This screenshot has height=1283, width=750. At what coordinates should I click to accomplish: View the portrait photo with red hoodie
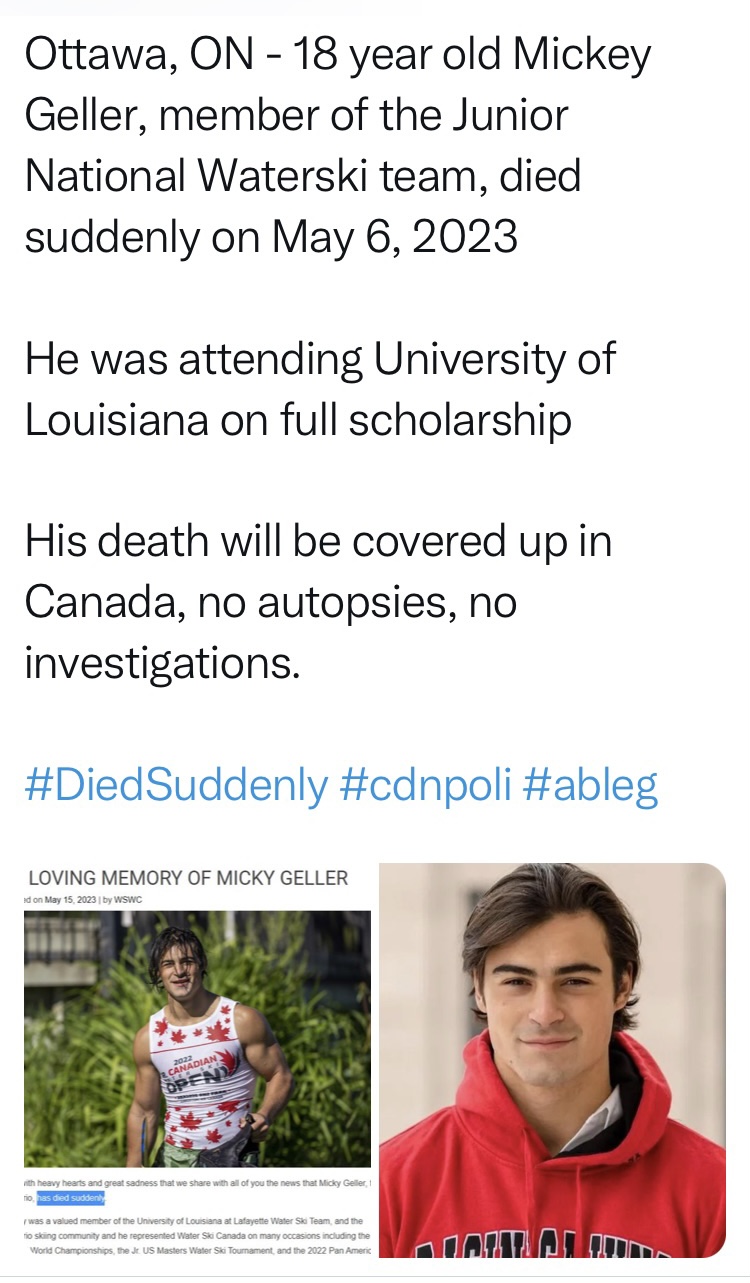pyautogui.click(x=553, y=1060)
